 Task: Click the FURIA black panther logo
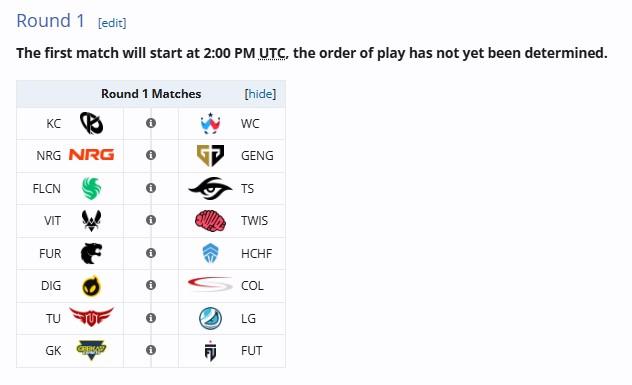point(91,254)
